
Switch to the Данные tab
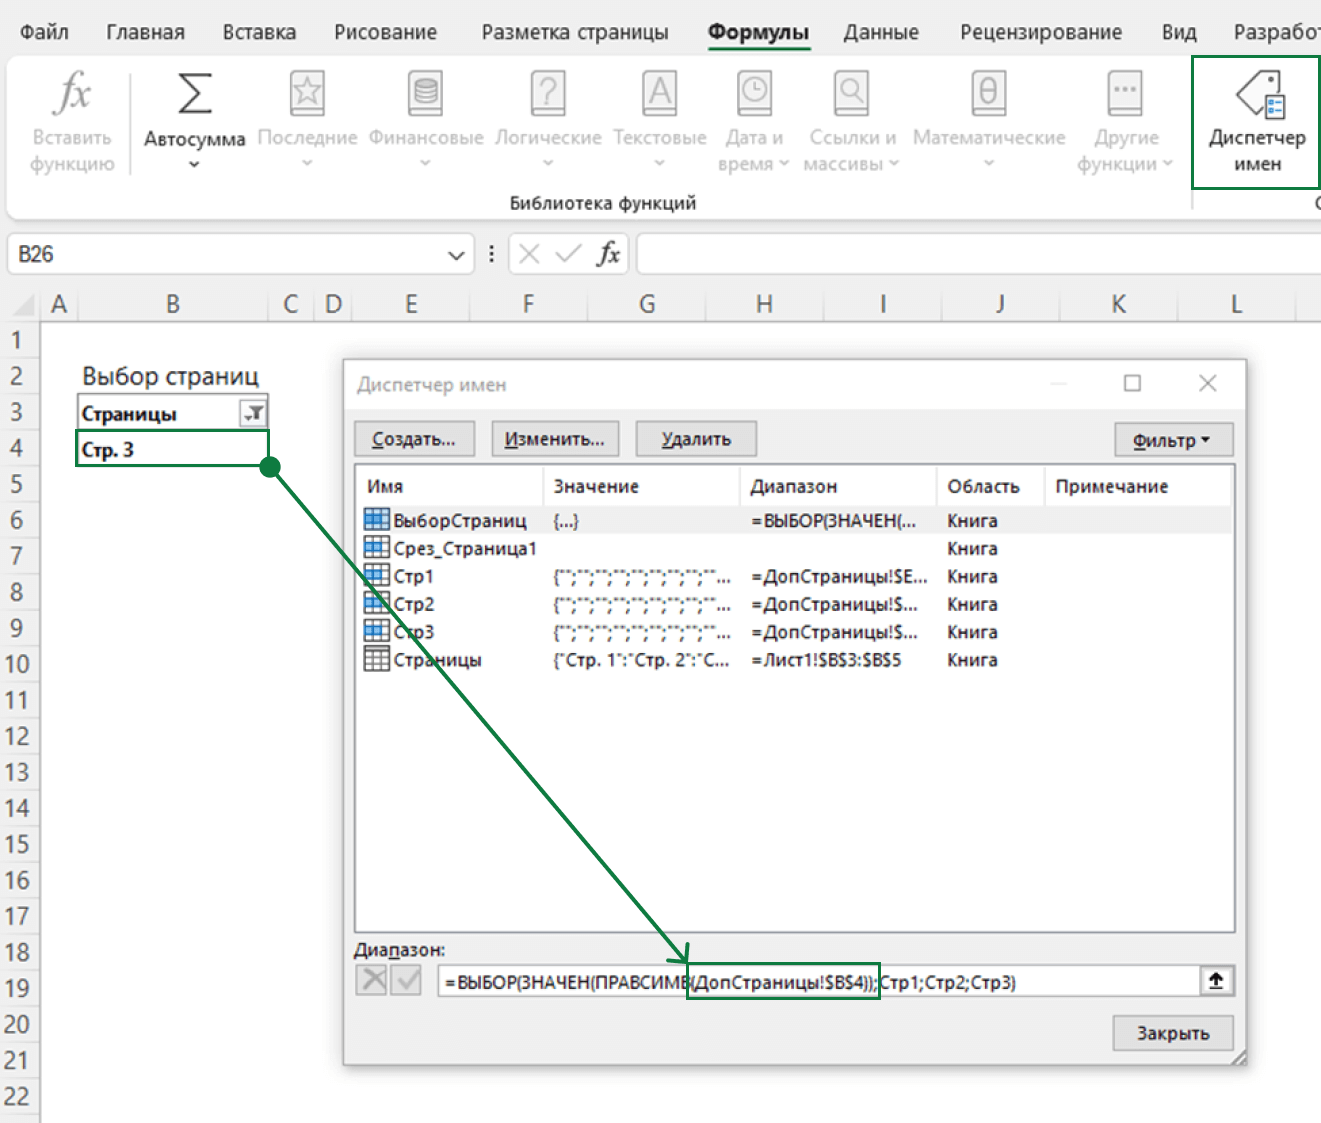click(881, 32)
